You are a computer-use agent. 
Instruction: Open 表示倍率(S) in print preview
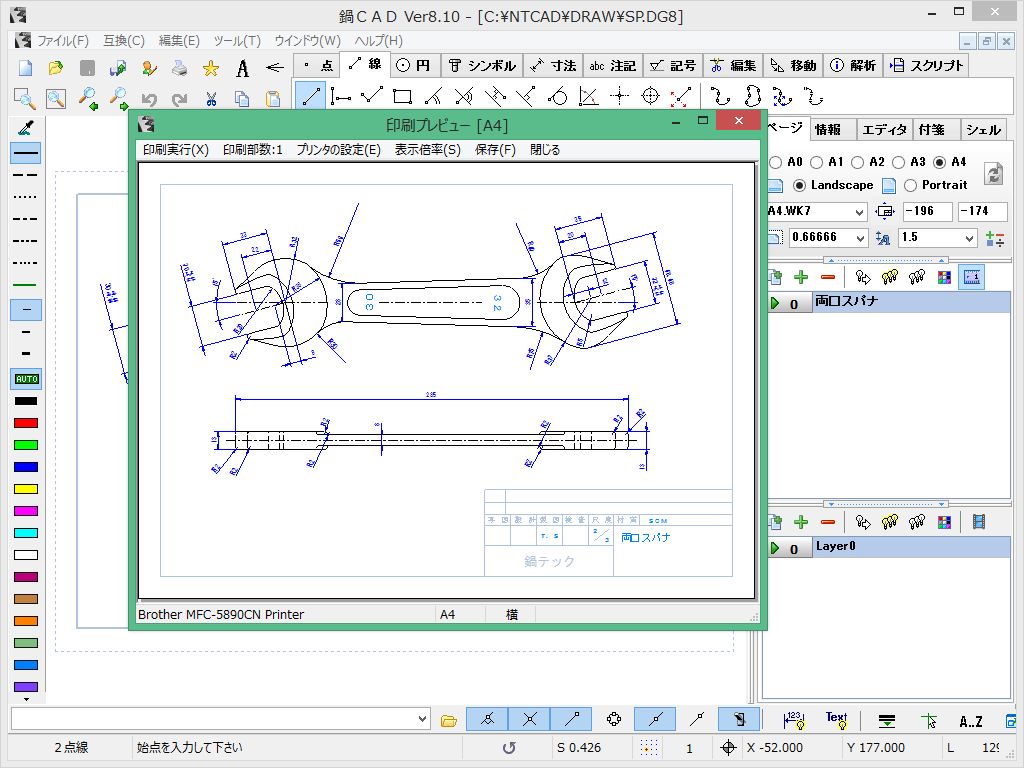tap(428, 150)
